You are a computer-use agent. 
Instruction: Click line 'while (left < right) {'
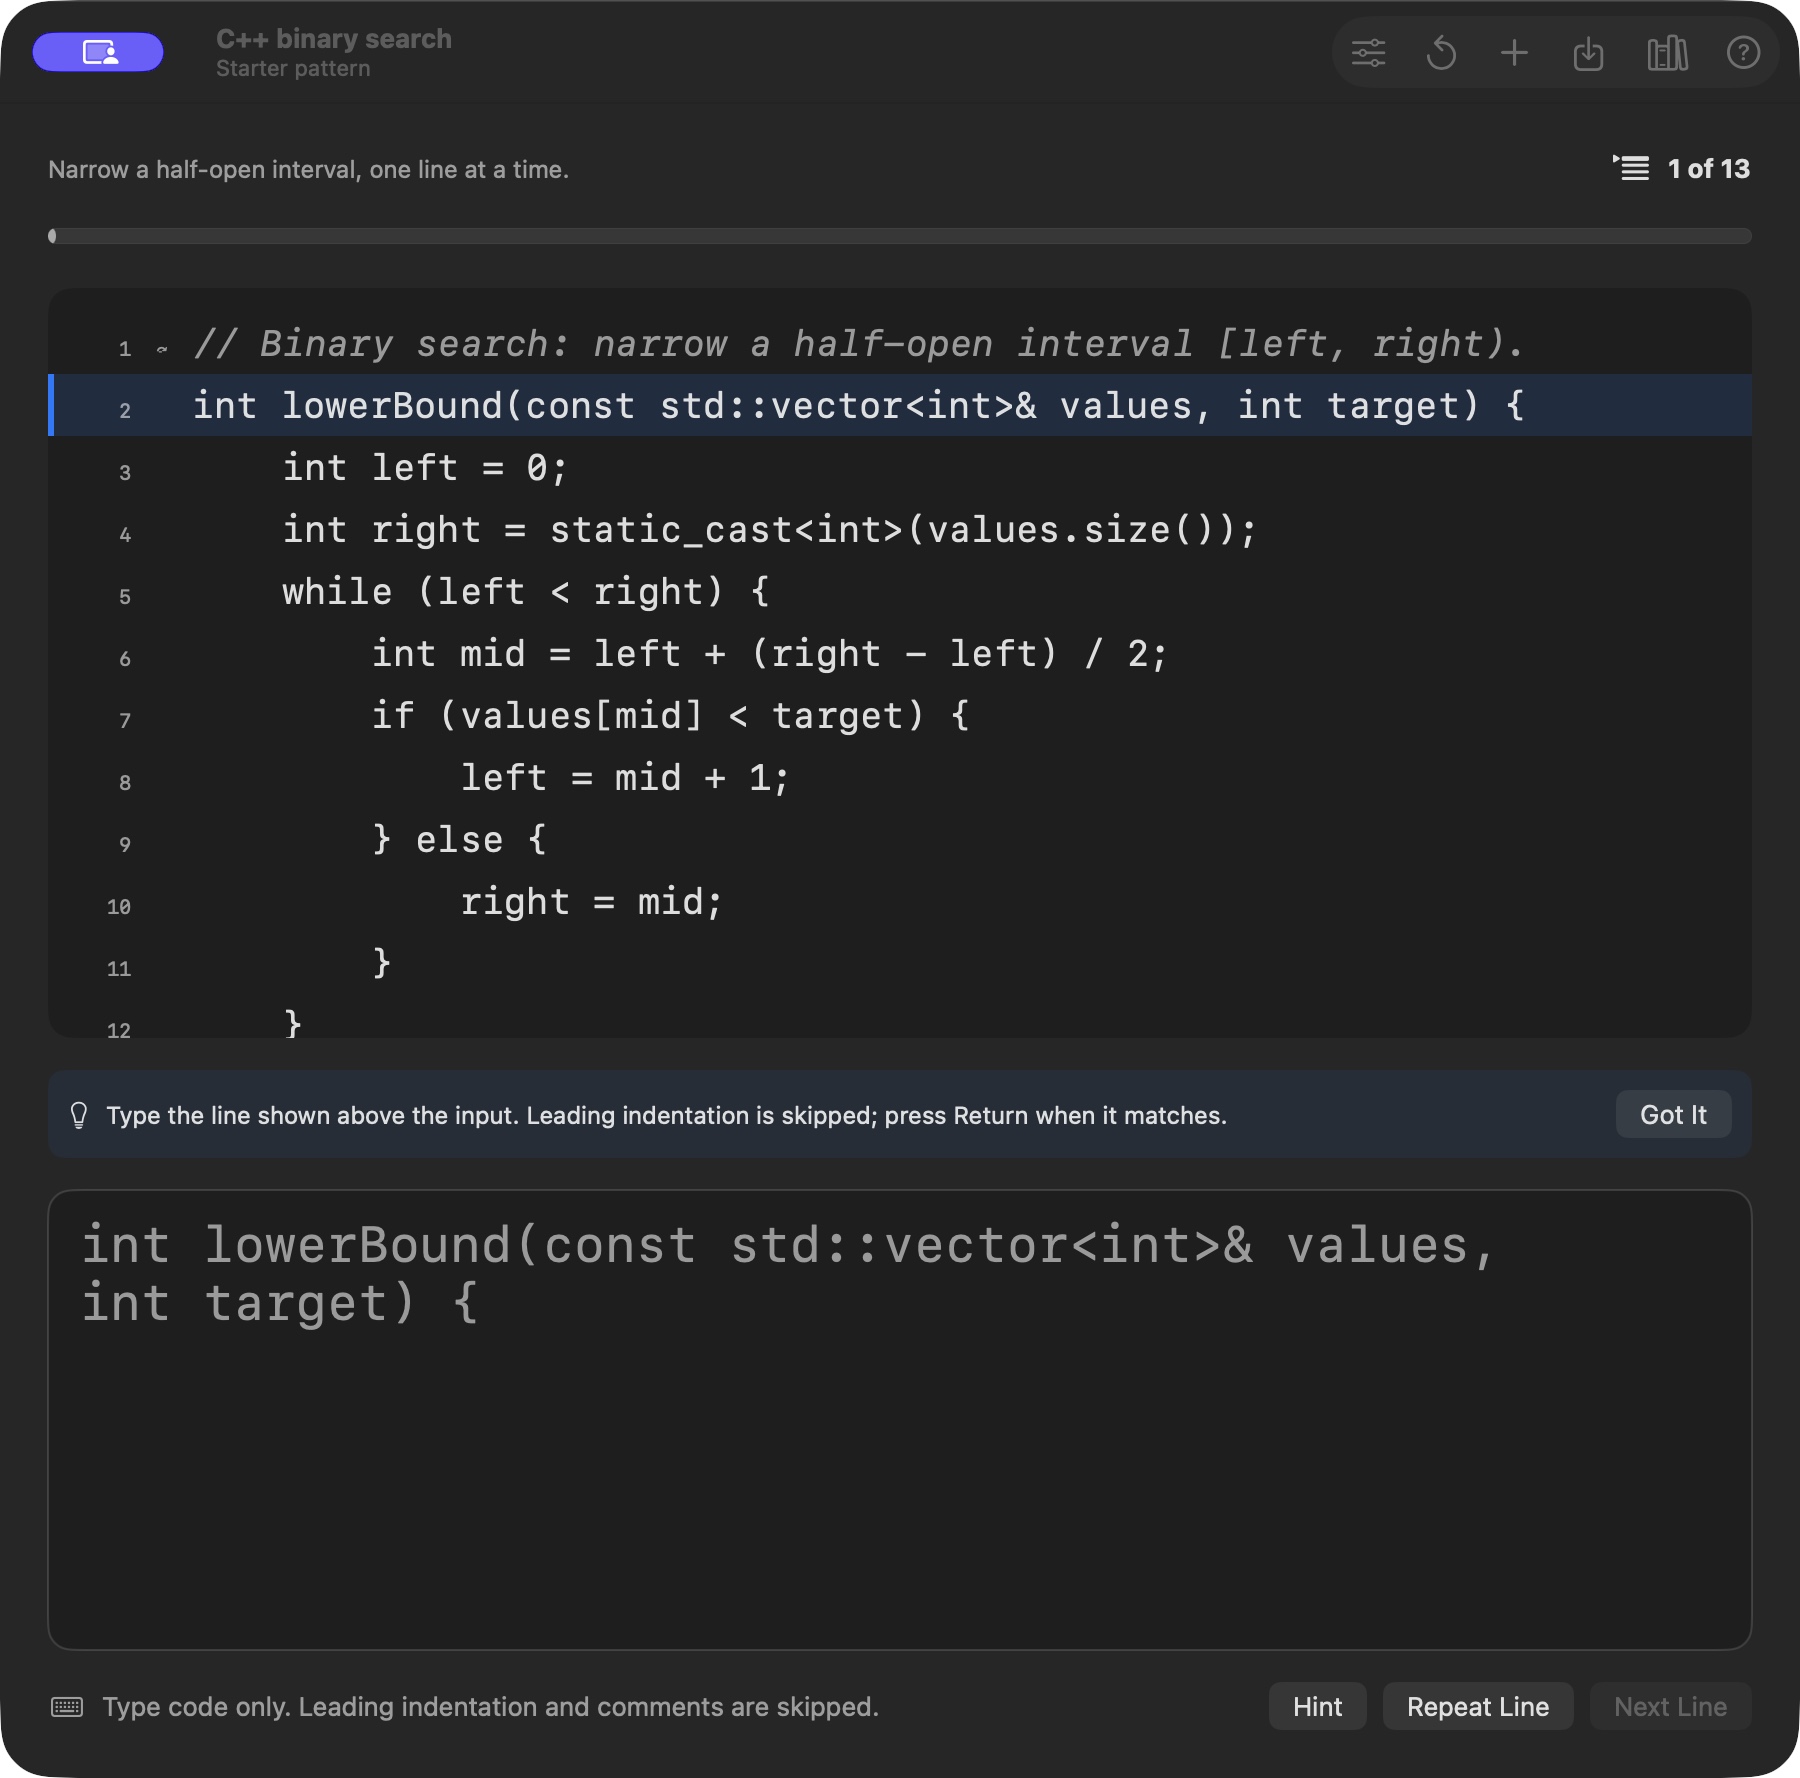pos(526,592)
